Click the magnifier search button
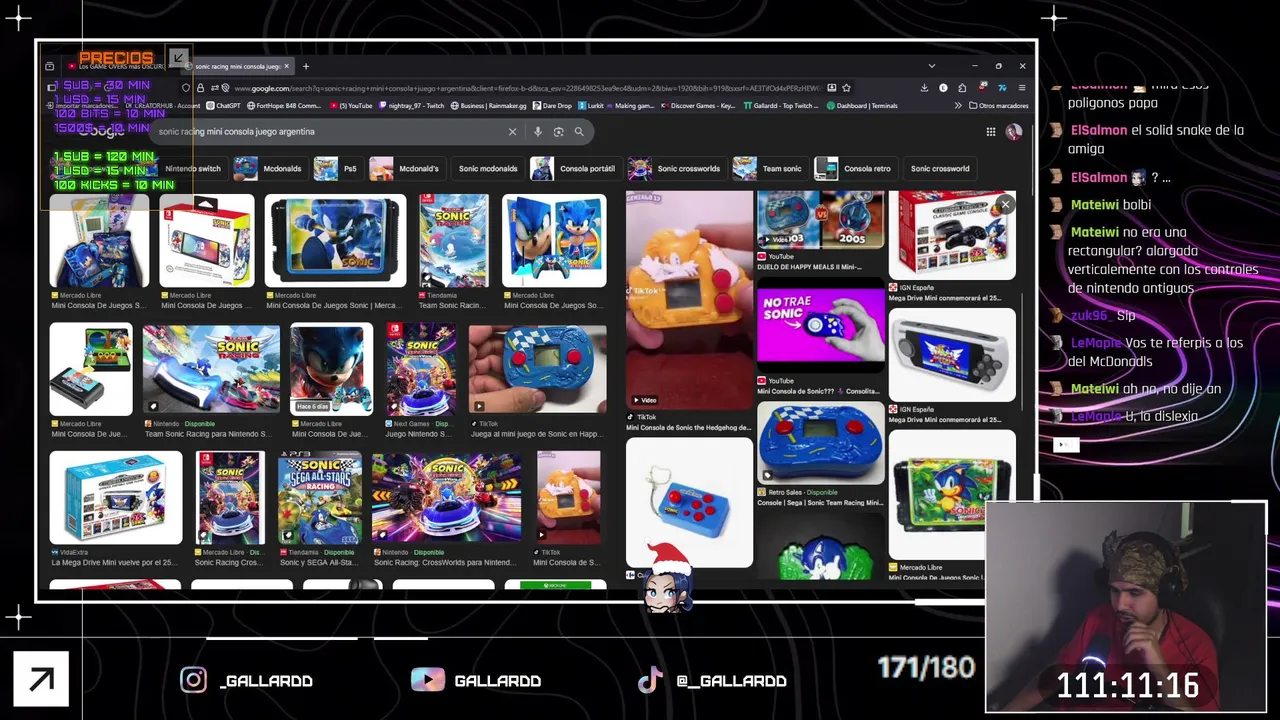The width and height of the screenshot is (1280, 720). (x=578, y=131)
